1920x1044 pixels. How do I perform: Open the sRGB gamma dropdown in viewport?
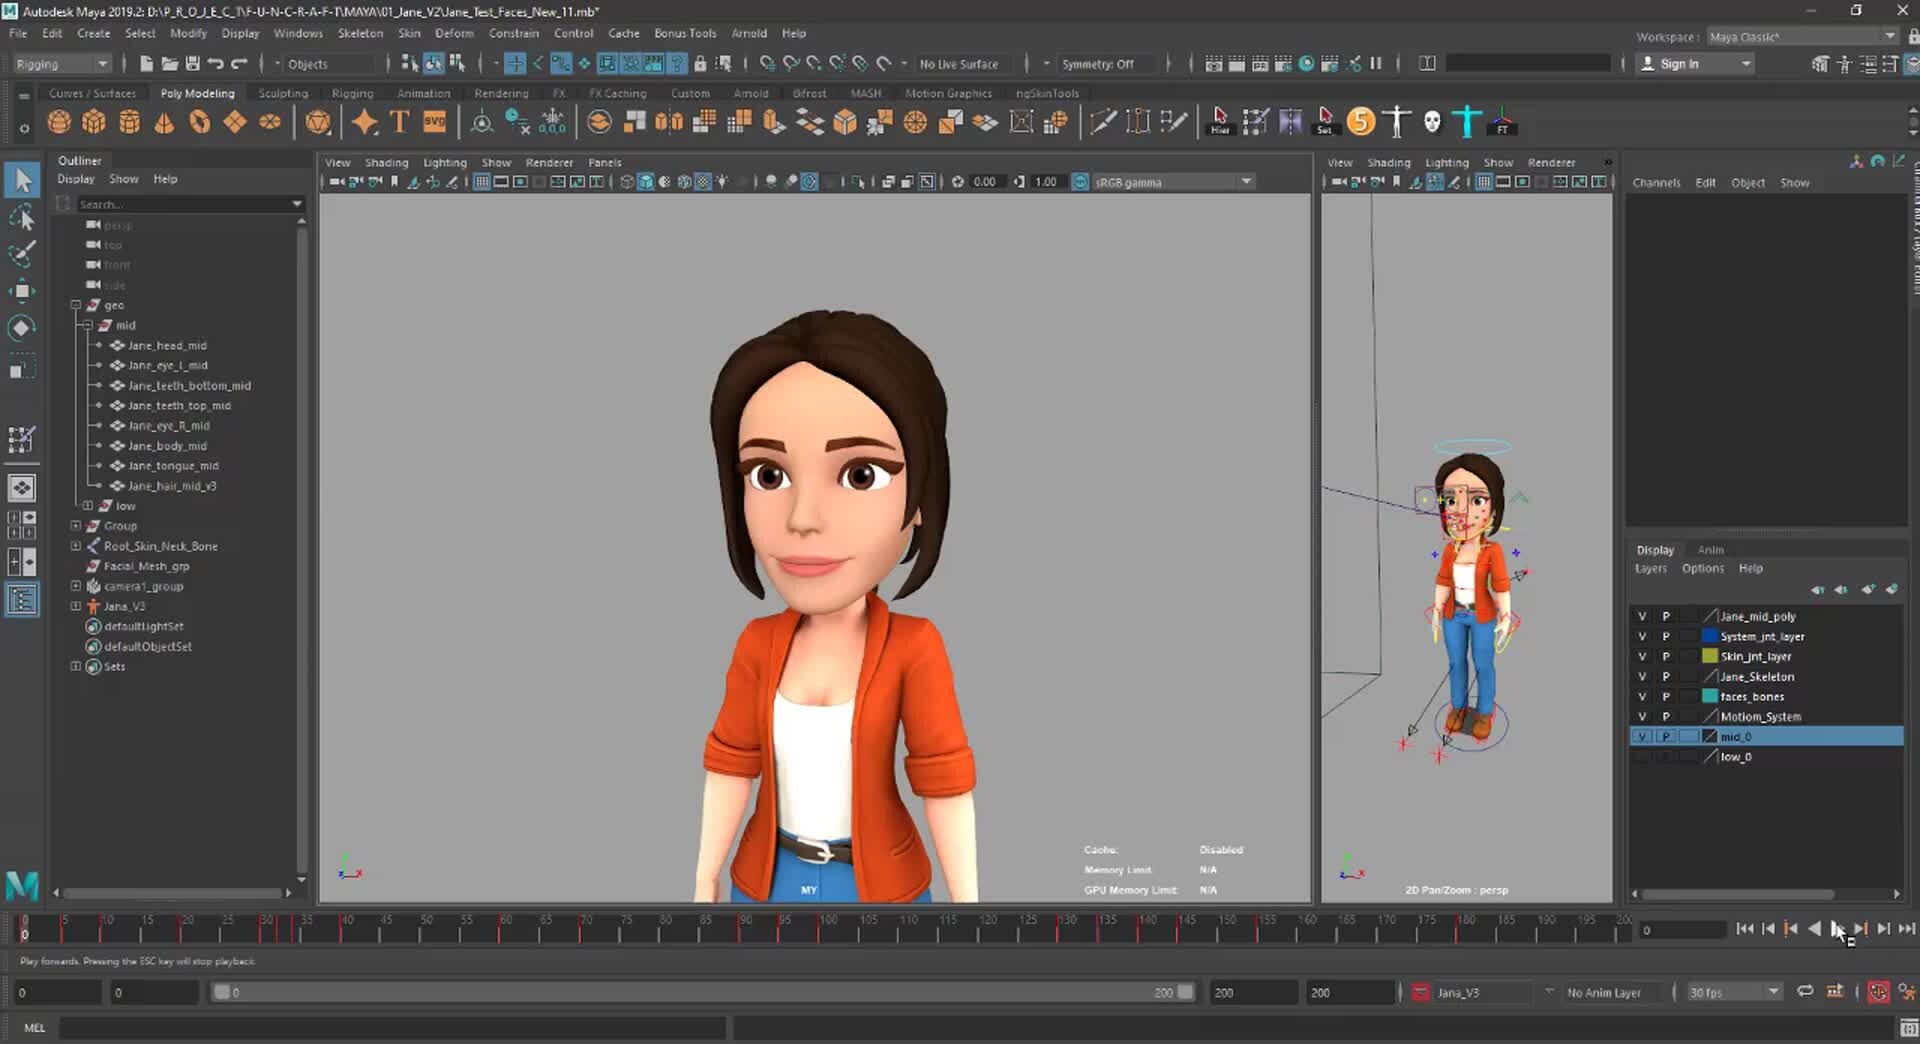tap(1245, 181)
